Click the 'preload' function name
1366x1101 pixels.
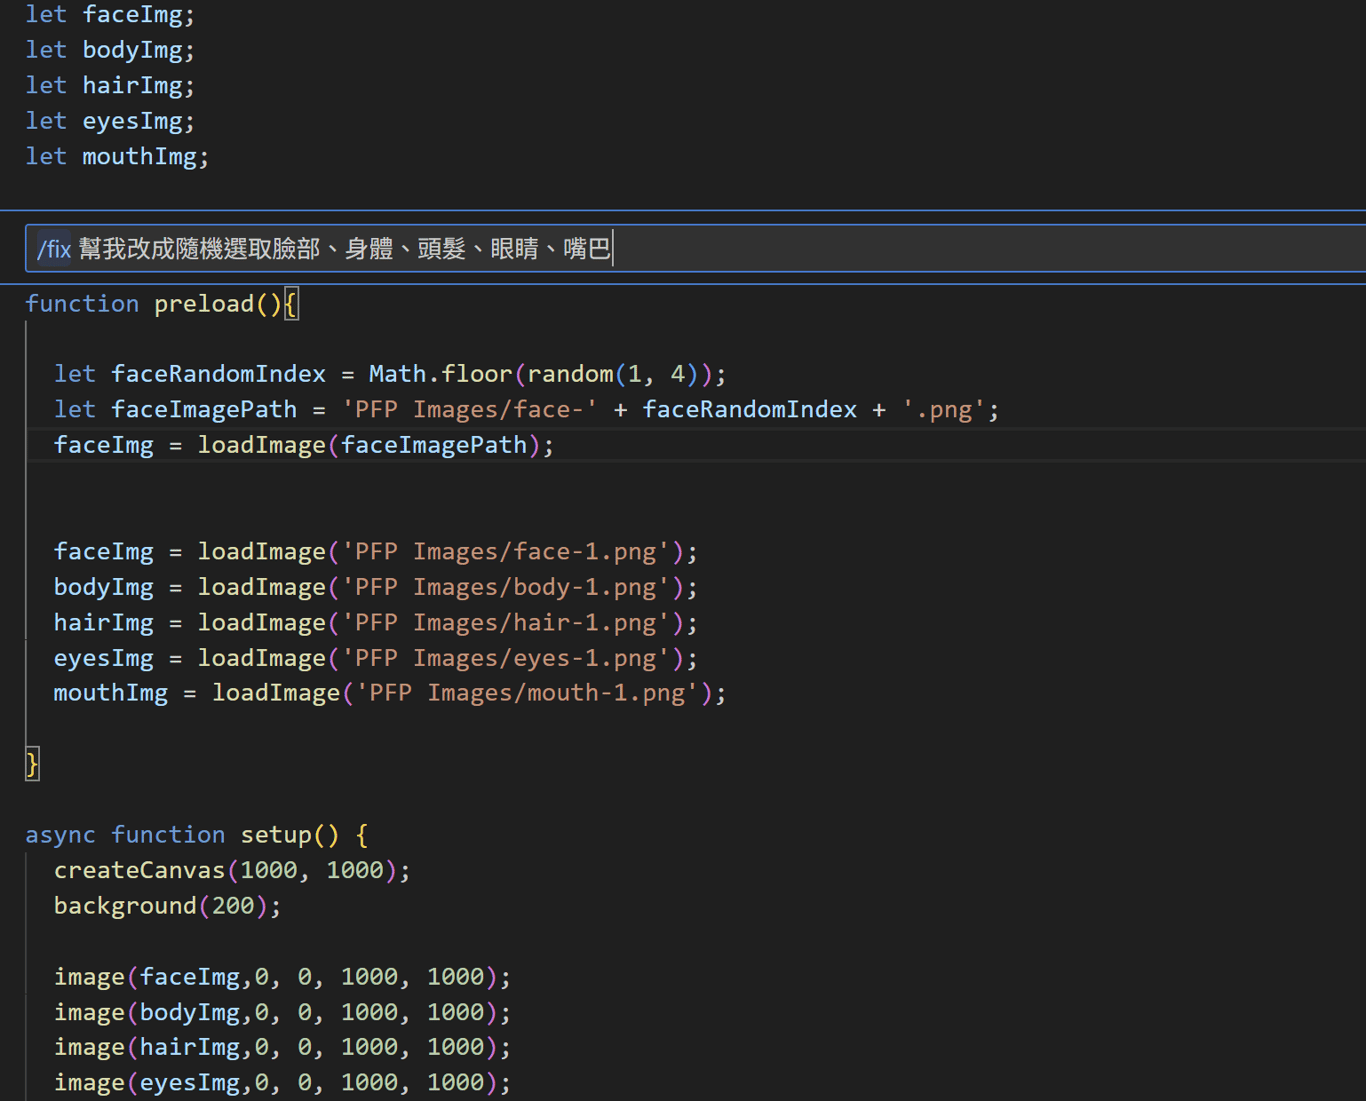204,304
